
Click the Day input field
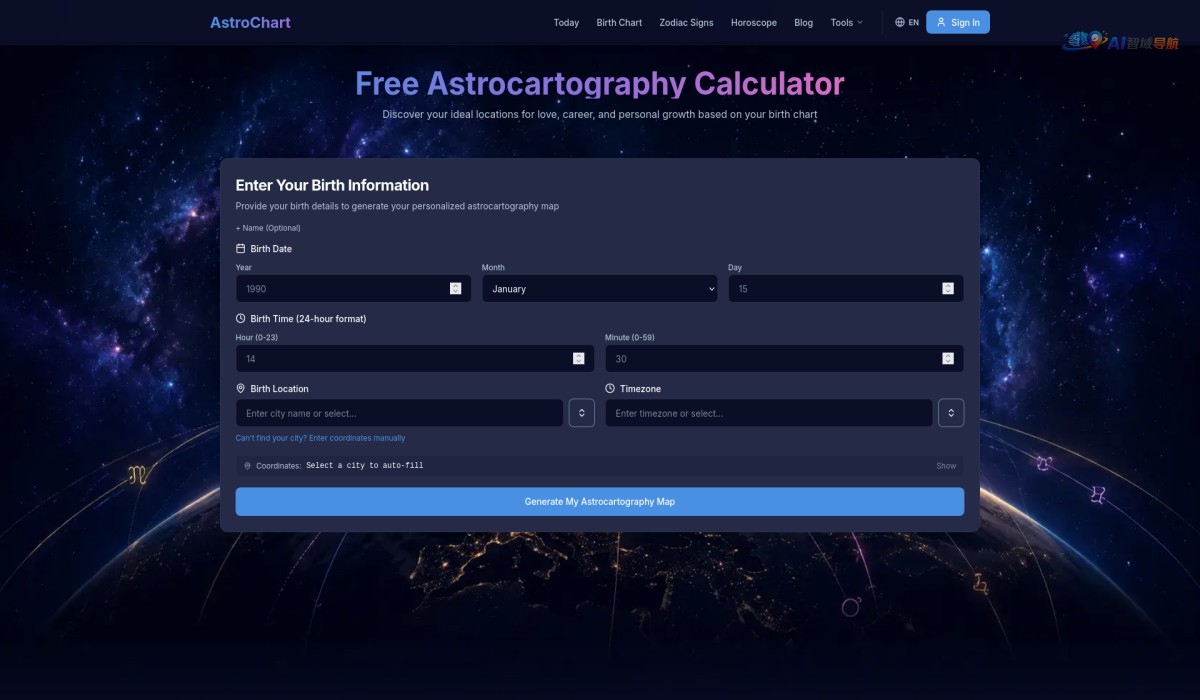tap(846, 288)
